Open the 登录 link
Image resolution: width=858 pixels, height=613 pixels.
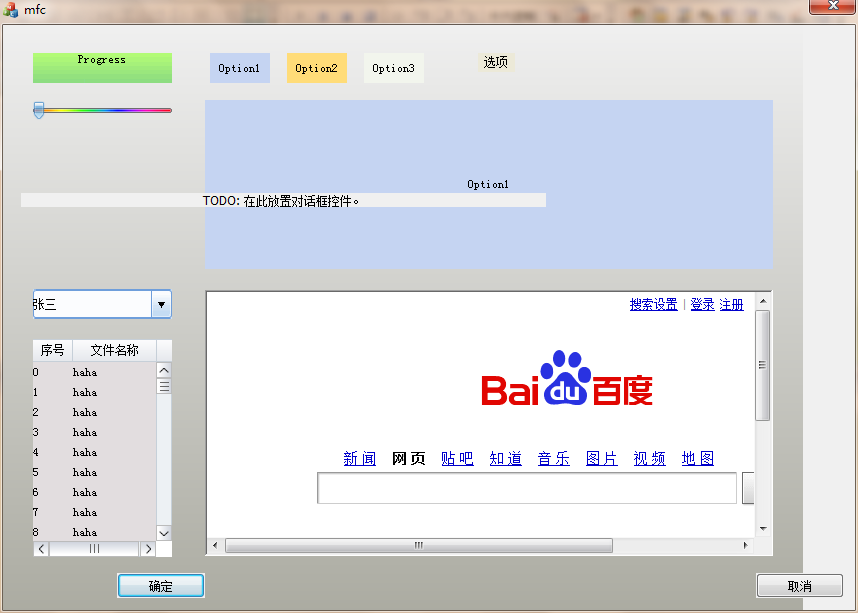(702, 304)
